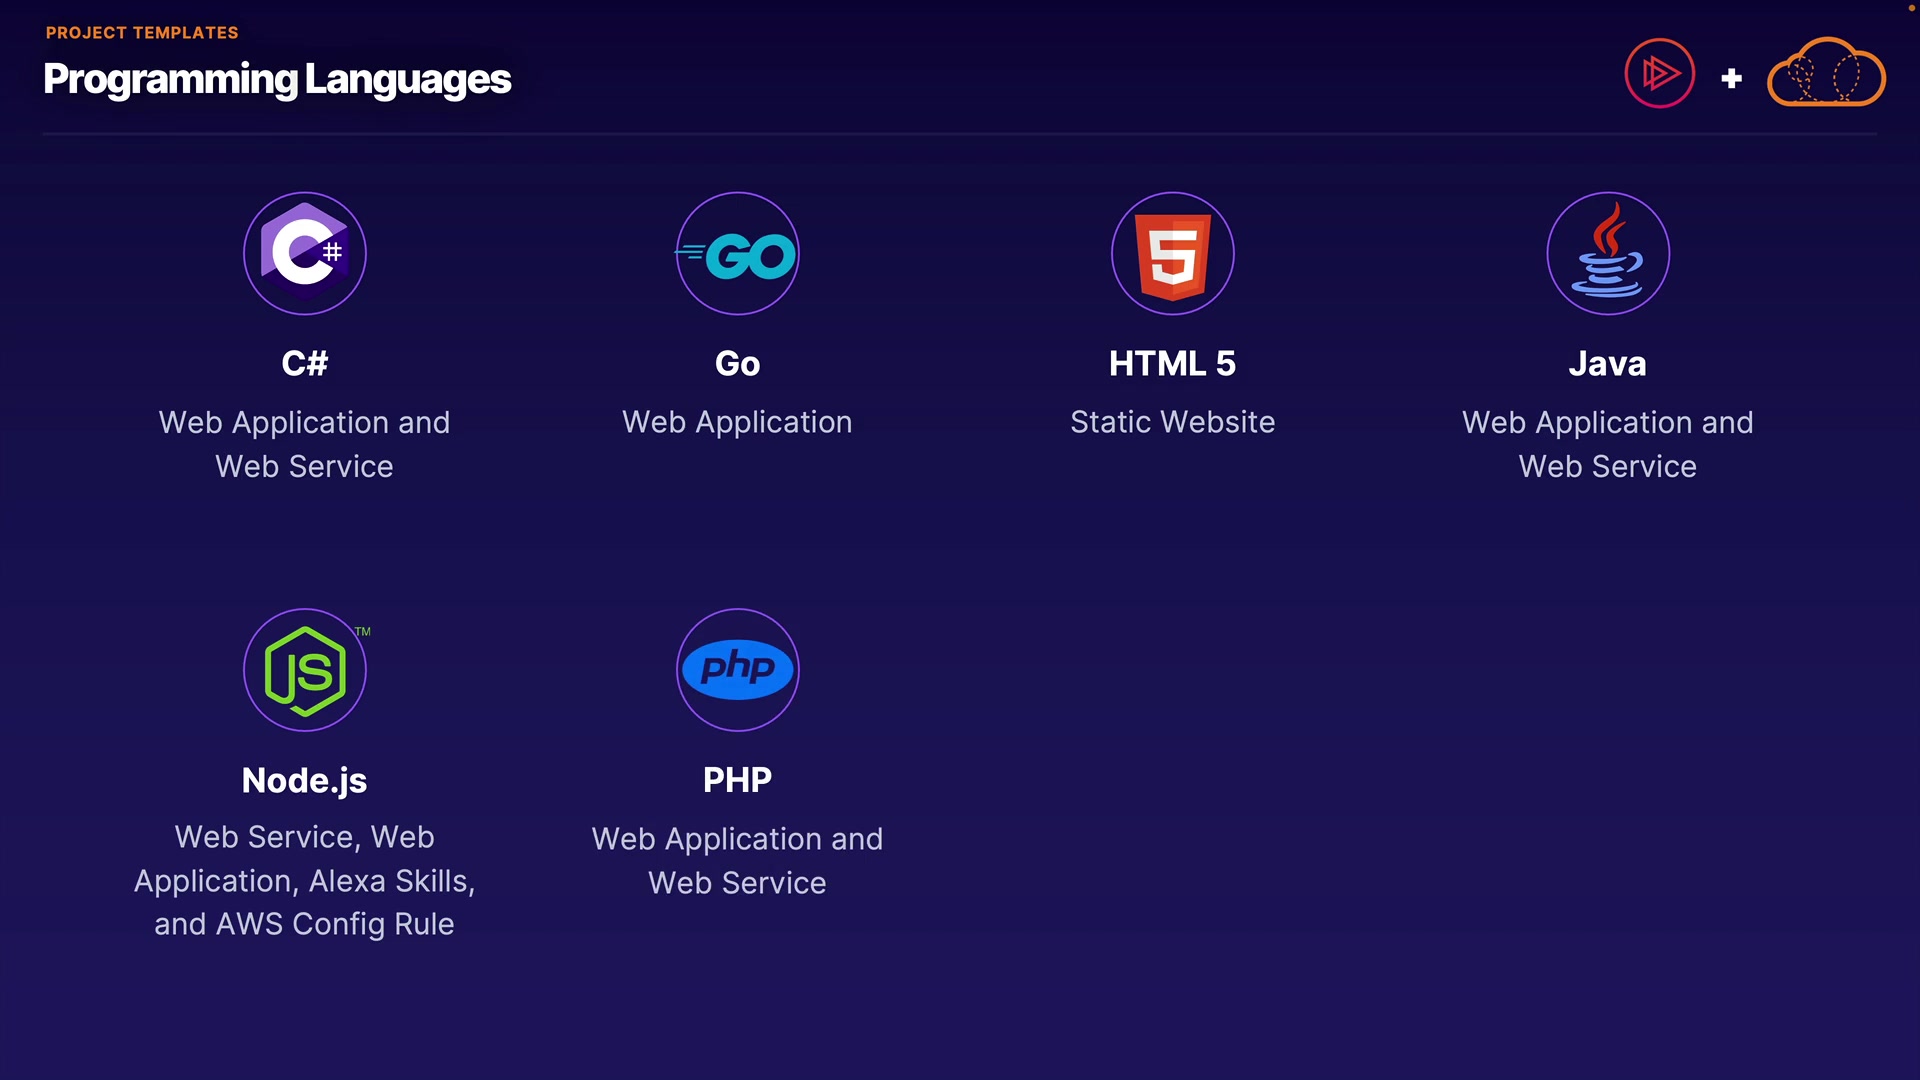
Task: Click the Node.js hexagon logo icon
Action: 305,670
